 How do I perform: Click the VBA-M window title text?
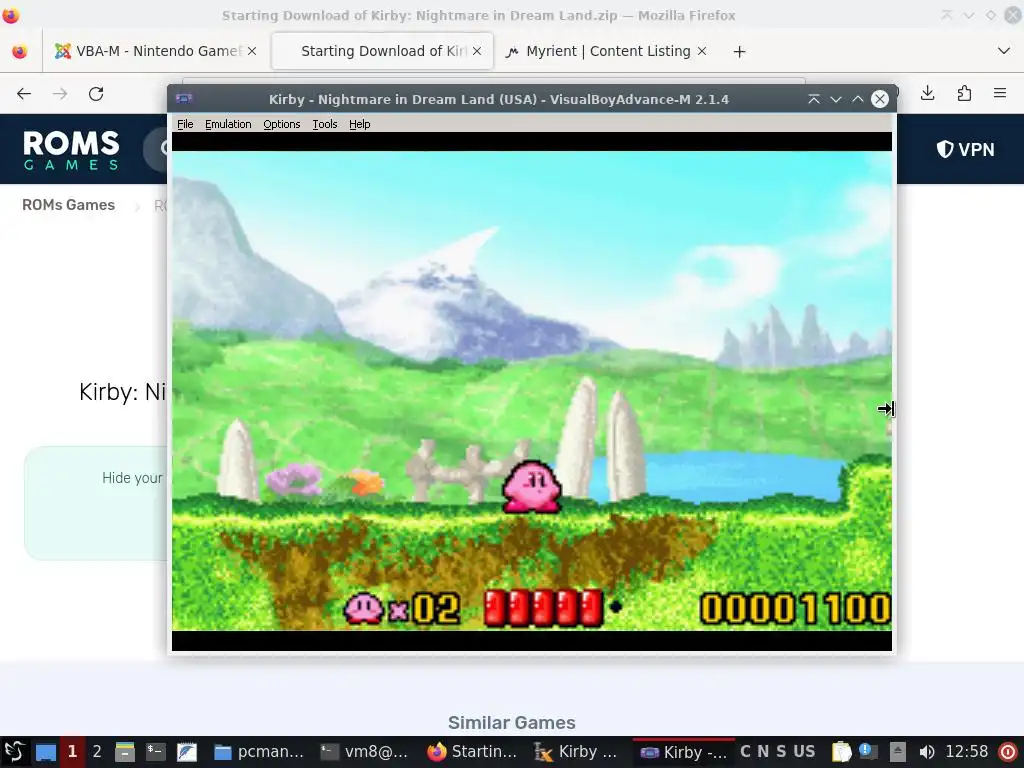[499, 99]
